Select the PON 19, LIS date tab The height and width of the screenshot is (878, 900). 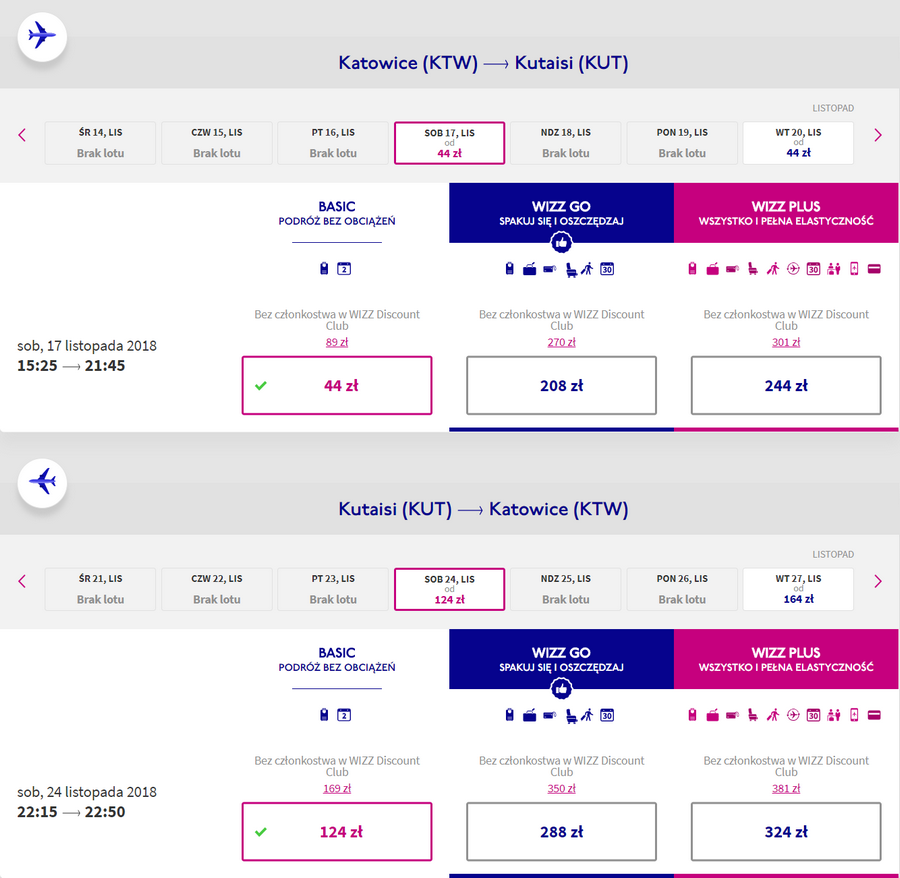click(682, 143)
